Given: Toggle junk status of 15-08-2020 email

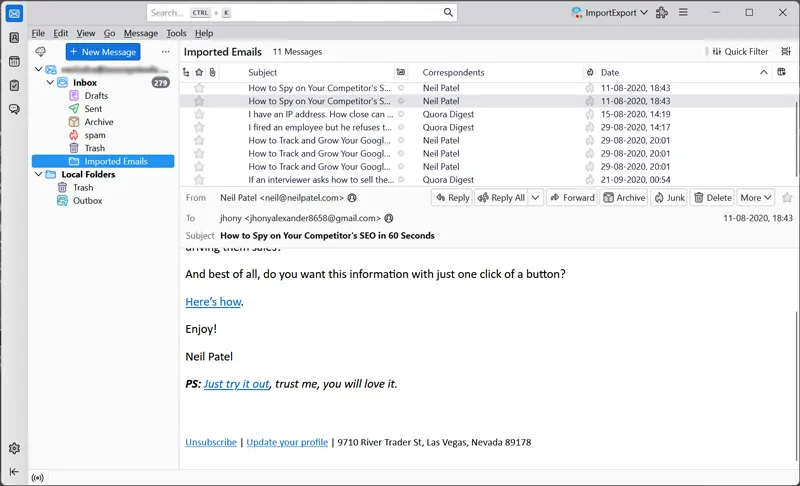Looking at the screenshot, I should tap(590, 114).
